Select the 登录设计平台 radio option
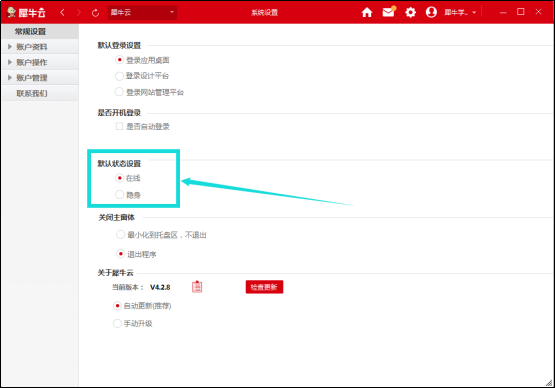This screenshot has width=556, height=388. (119, 76)
